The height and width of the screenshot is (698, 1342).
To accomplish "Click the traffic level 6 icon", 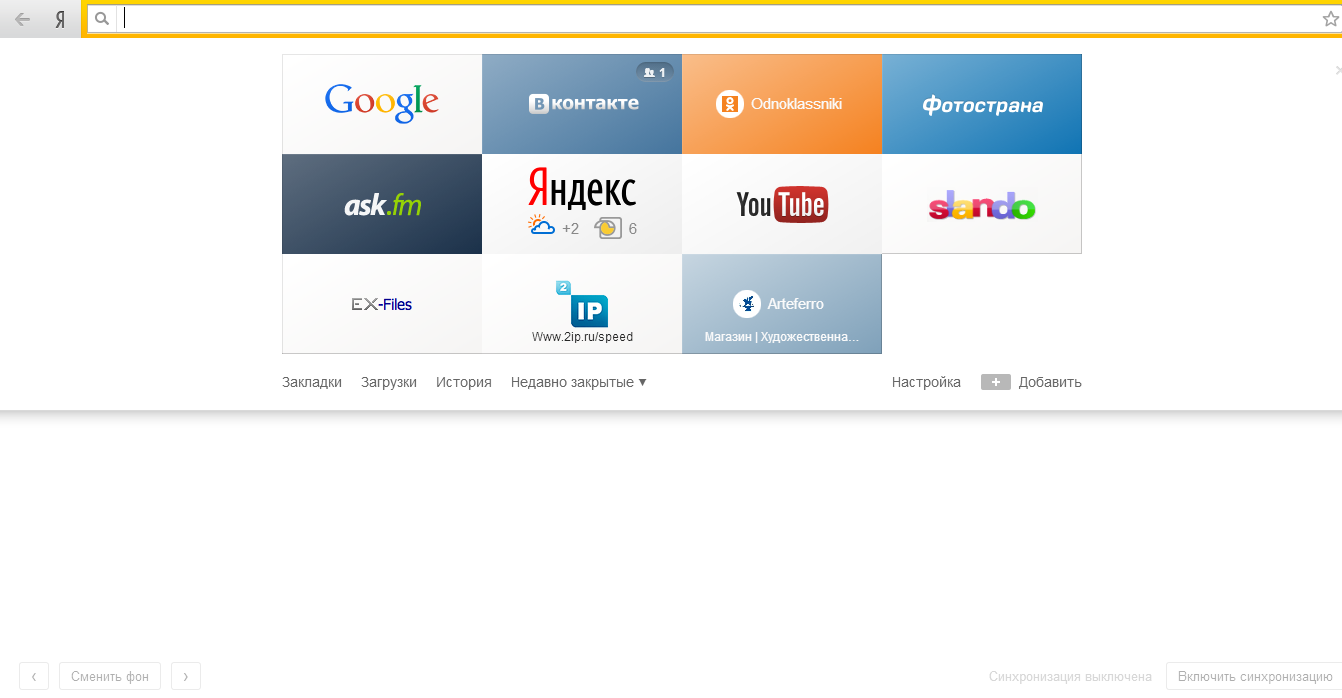I will [x=607, y=228].
